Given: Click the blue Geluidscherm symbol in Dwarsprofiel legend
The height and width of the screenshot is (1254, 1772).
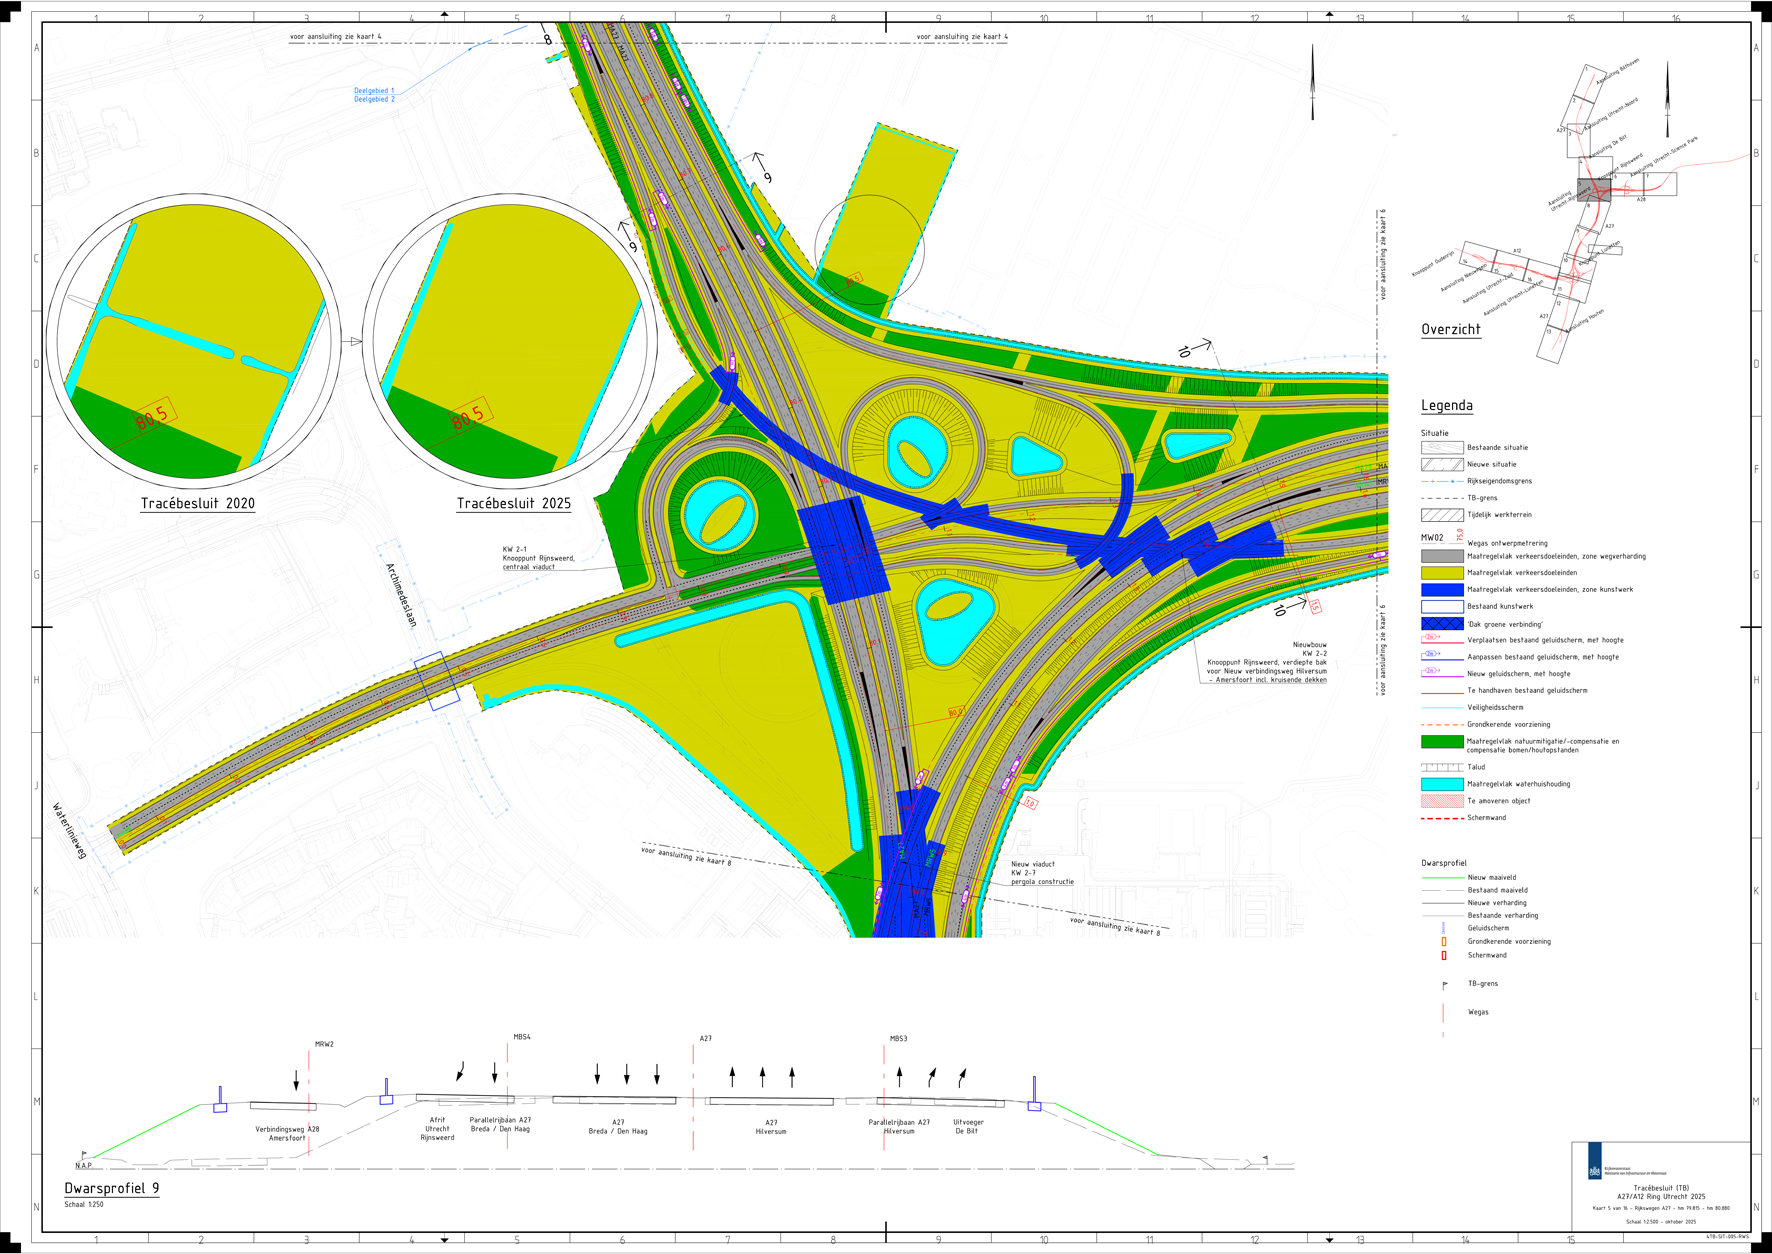Looking at the screenshot, I should tap(1443, 928).
